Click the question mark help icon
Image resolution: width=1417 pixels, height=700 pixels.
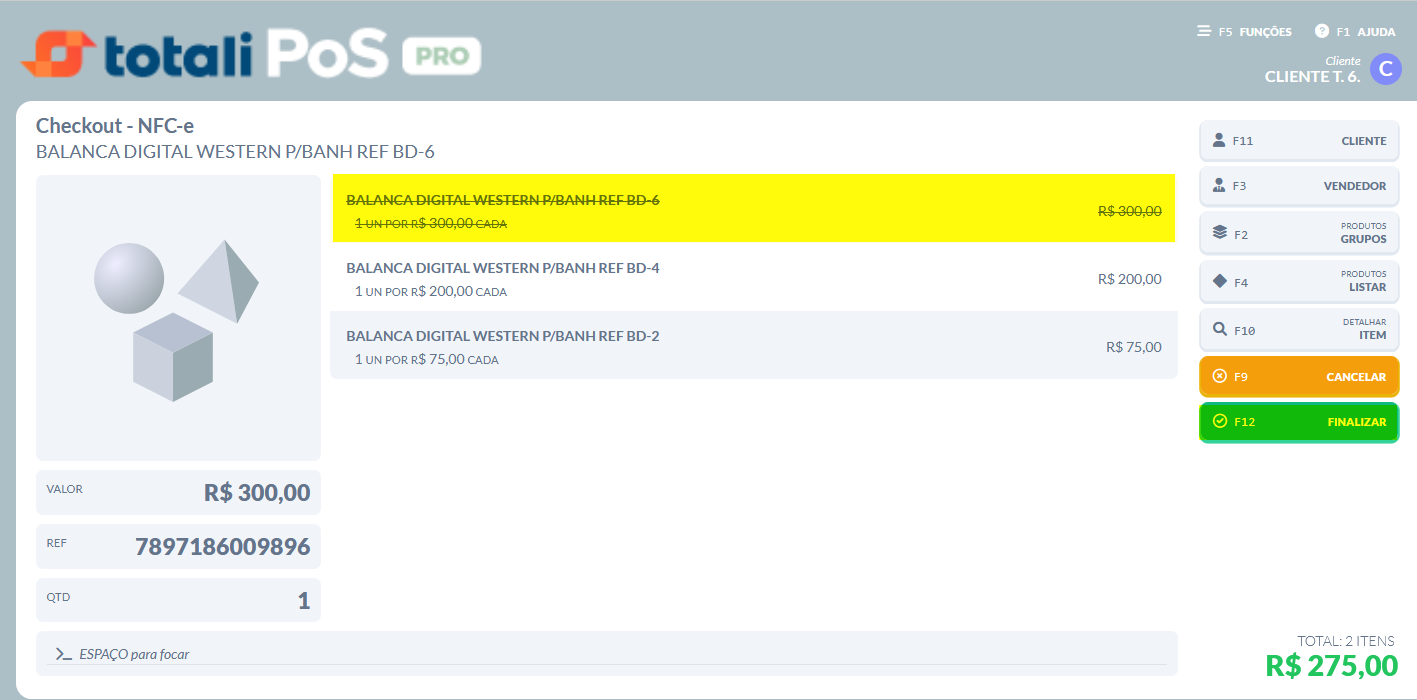pyautogui.click(x=1322, y=31)
